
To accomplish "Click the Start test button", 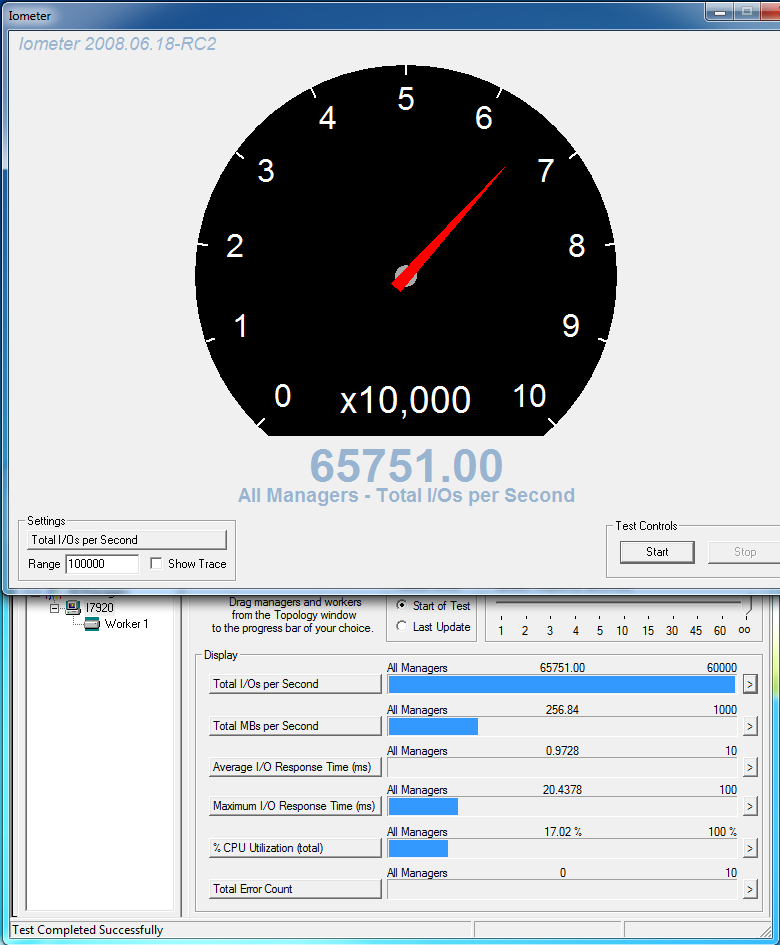I will pos(657,552).
